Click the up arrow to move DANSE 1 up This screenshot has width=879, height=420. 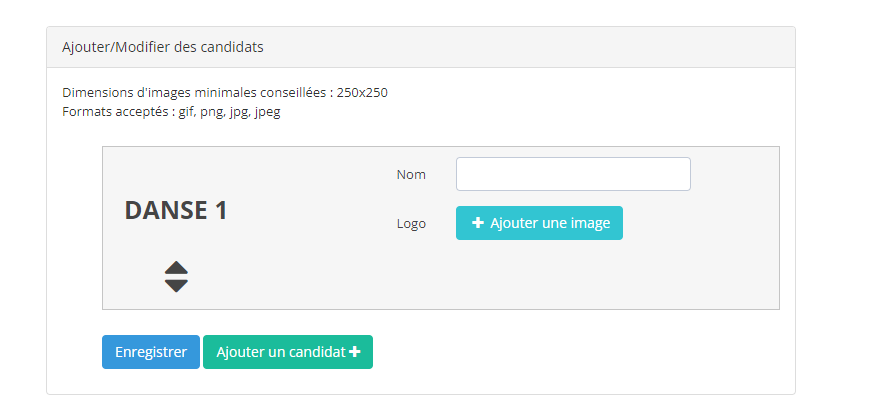click(176, 267)
